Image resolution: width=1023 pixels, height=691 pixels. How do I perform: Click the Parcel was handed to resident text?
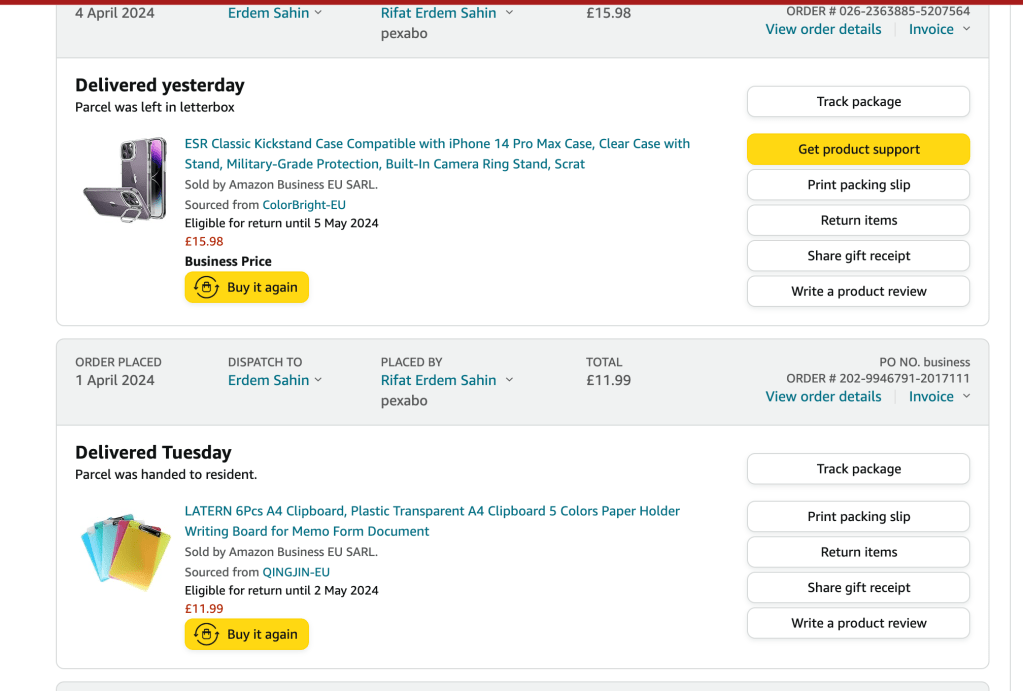(x=166, y=475)
